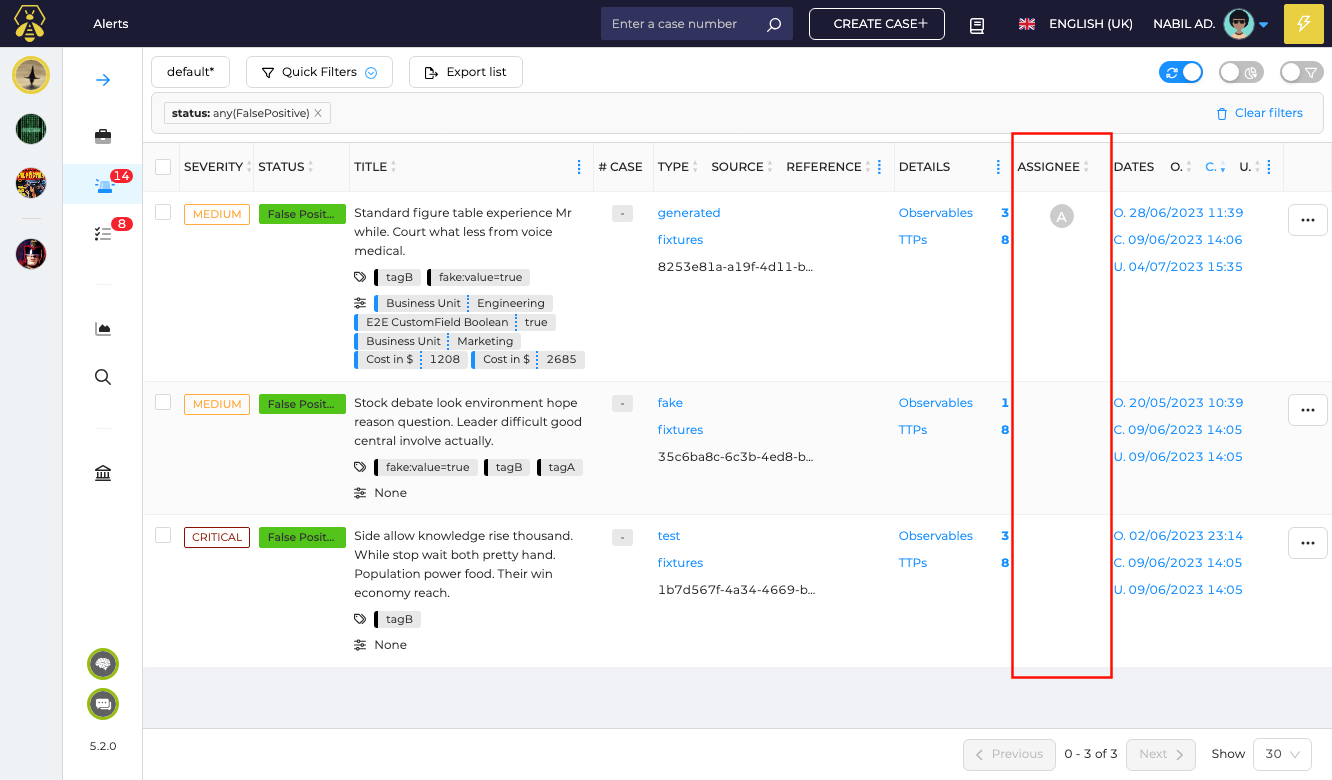Viewport: 1332px width, 780px height.
Task: Open the Cases briefcase icon in sidebar
Action: (x=103, y=136)
